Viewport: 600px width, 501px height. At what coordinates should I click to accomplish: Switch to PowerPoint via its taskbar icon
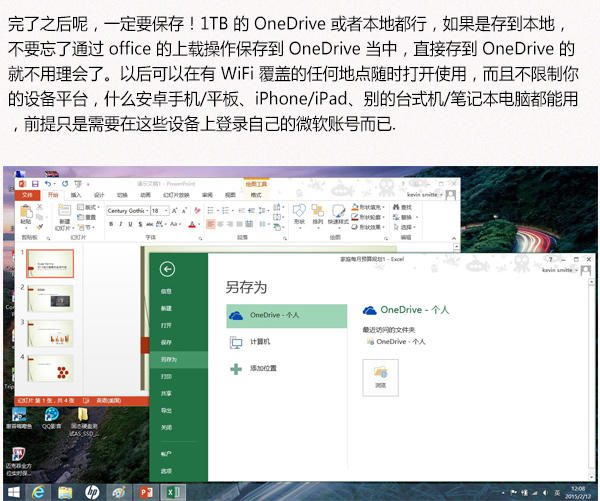(146, 492)
